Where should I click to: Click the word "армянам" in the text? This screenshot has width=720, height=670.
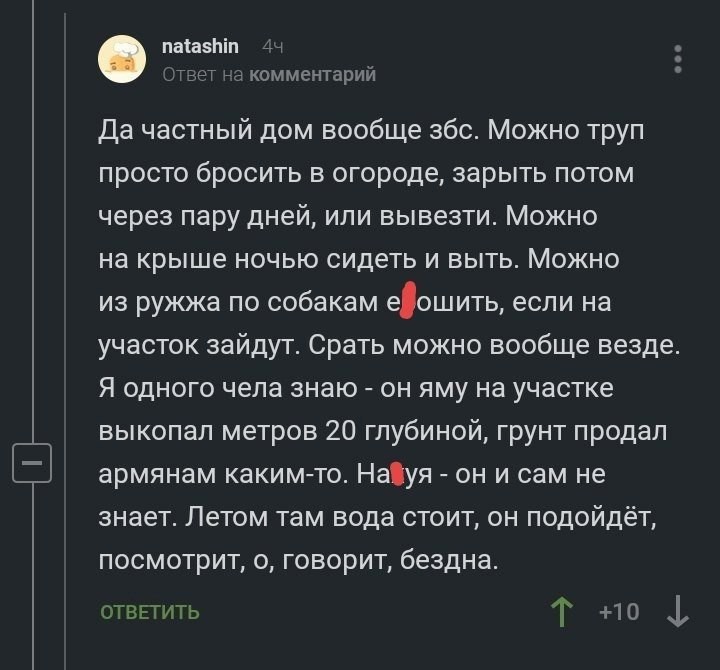pyautogui.click(x=148, y=474)
